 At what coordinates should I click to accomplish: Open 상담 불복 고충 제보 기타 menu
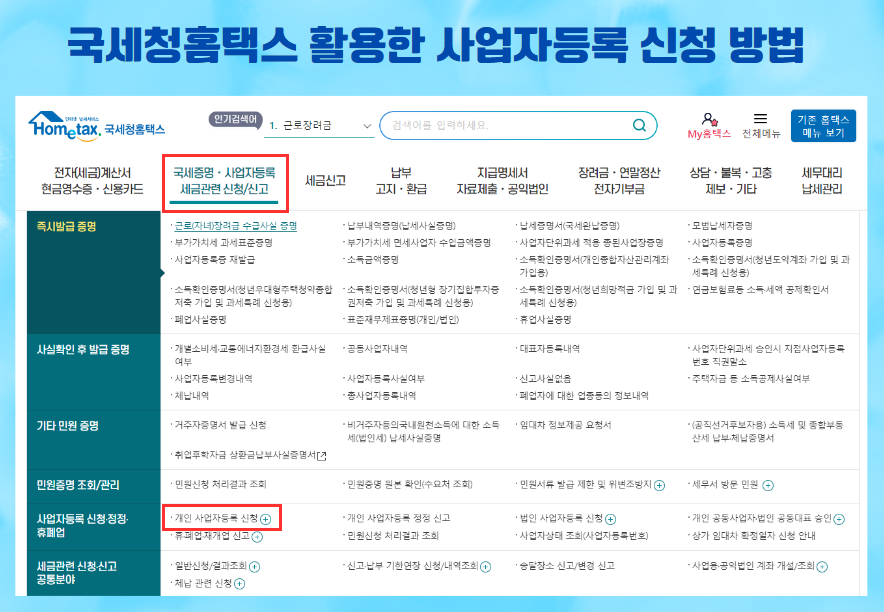[731, 180]
